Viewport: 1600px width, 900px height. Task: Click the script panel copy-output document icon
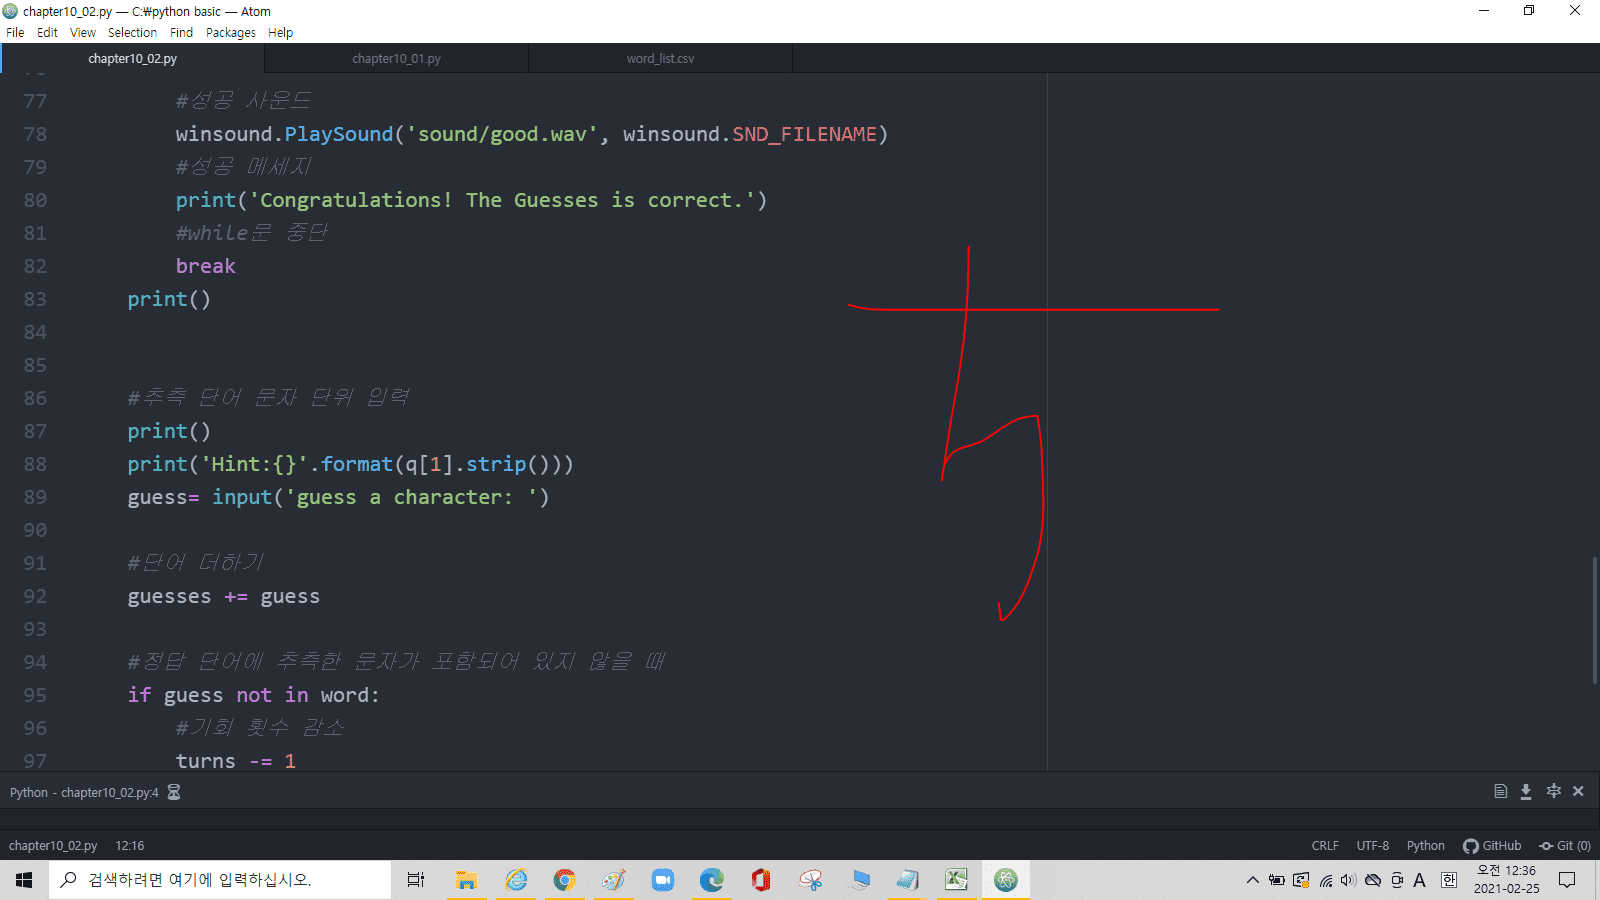click(1500, 792)
